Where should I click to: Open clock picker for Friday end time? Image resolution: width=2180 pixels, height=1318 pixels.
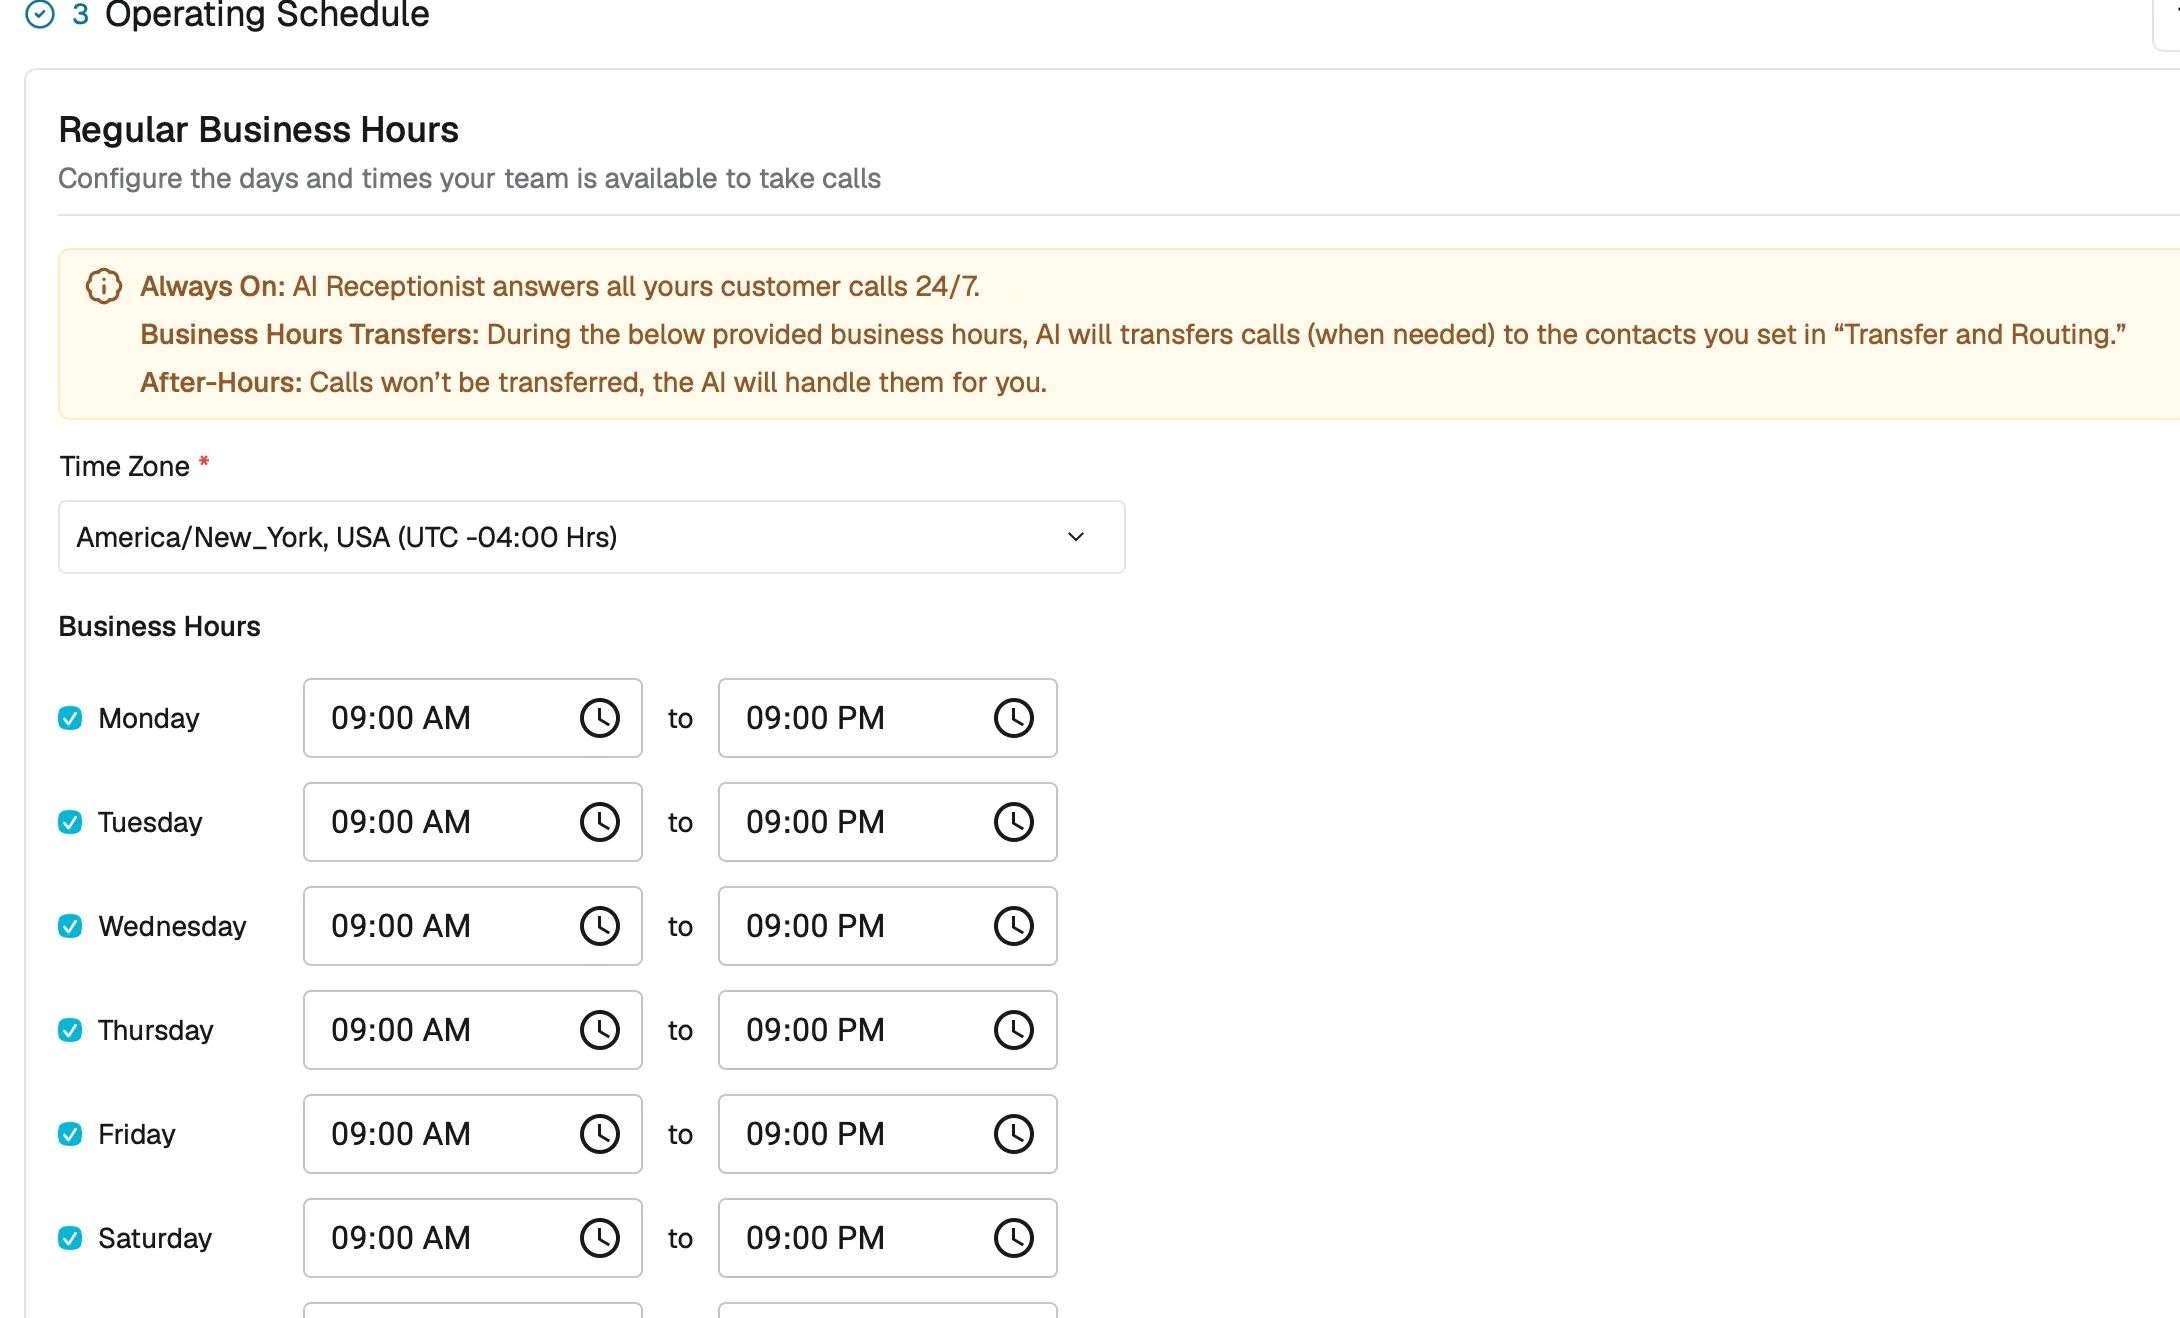coord(1014,1134)
